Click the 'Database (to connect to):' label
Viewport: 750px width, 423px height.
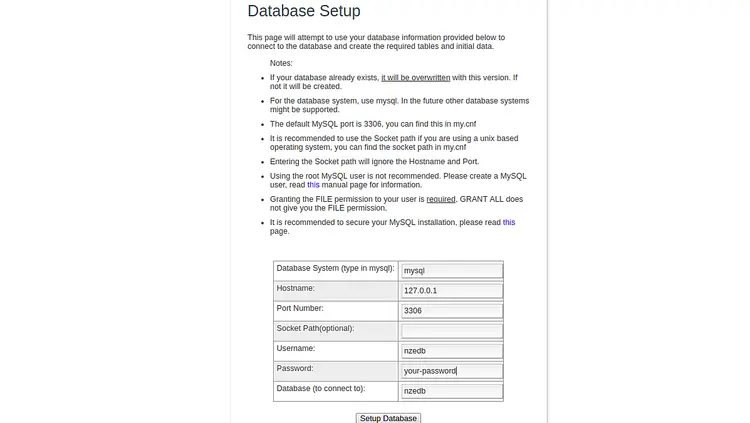[x=321, y=388]
